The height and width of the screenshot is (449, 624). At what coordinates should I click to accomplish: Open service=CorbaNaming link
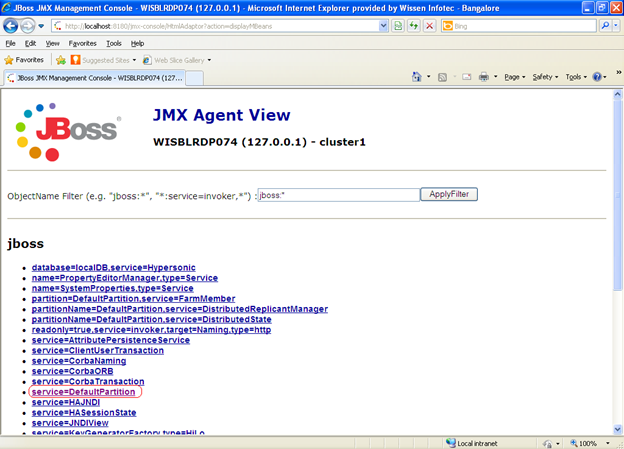[79, 361]
